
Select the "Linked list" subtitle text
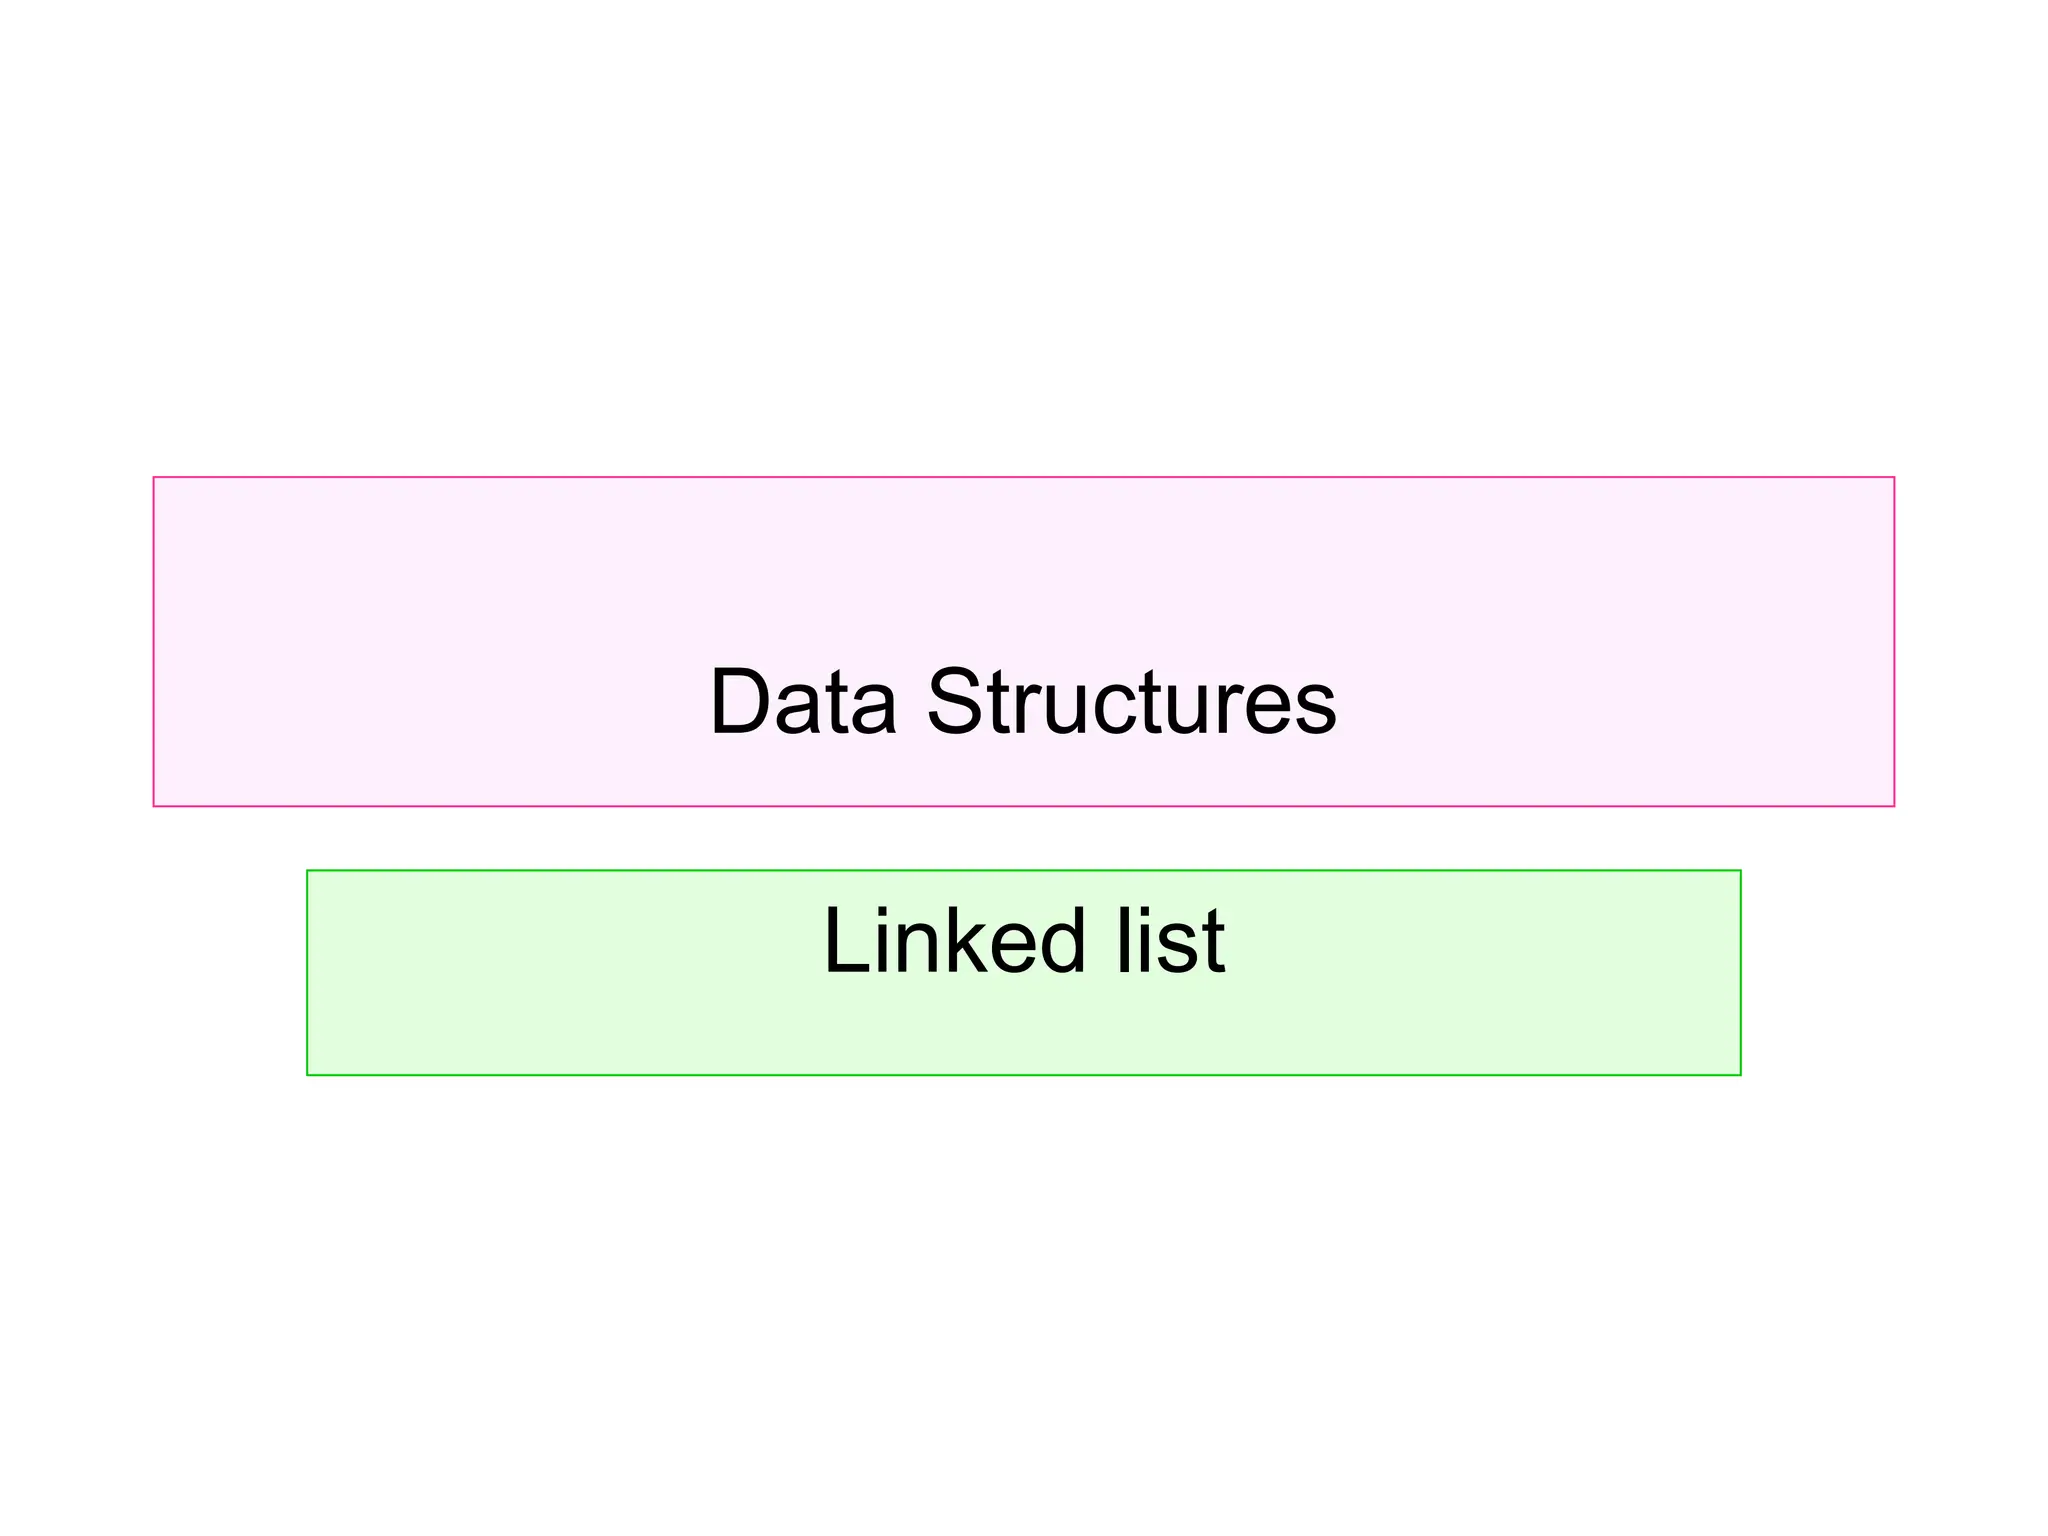tap(1023, 940)
